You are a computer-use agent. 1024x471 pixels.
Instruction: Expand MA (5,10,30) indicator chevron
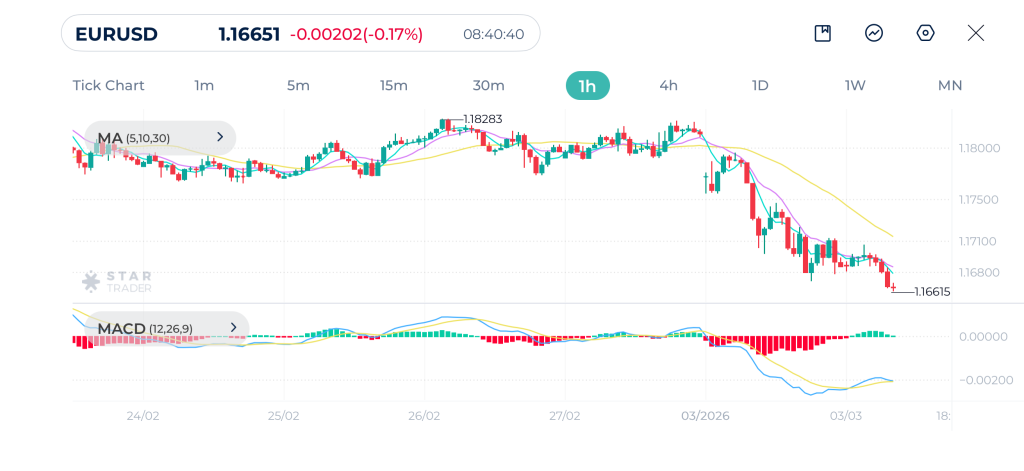tap(220, 137)
